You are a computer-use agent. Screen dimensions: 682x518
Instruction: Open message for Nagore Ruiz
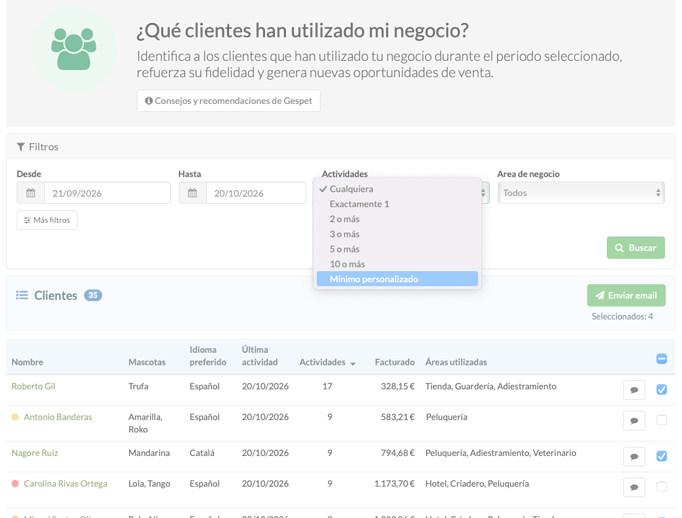pyautogui.click(x=634, y=457)
